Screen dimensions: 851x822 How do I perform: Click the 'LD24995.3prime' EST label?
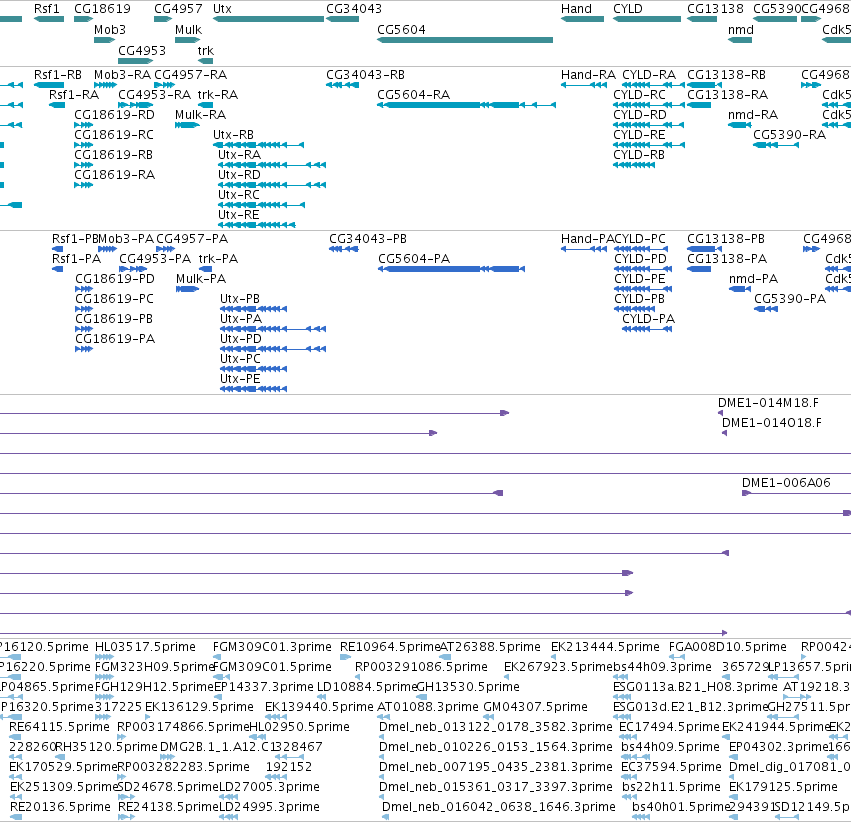click(269, 807)
